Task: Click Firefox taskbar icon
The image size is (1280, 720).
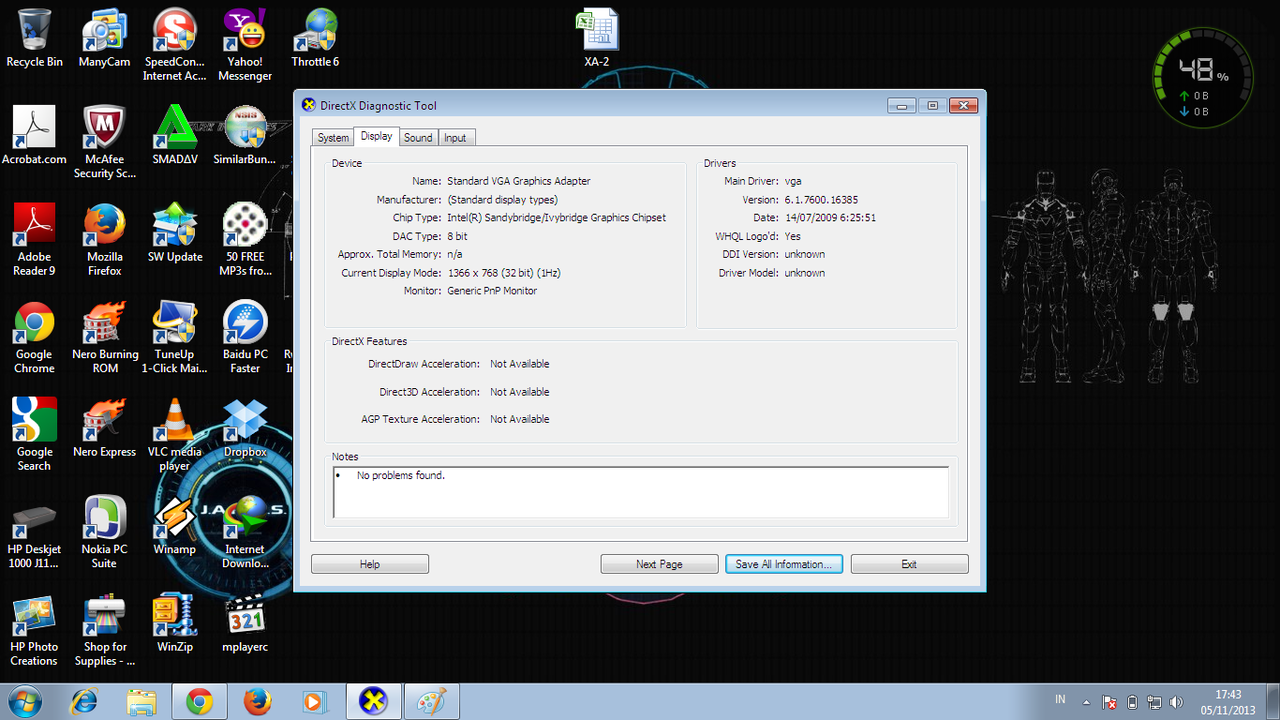Action: (257, 702)
